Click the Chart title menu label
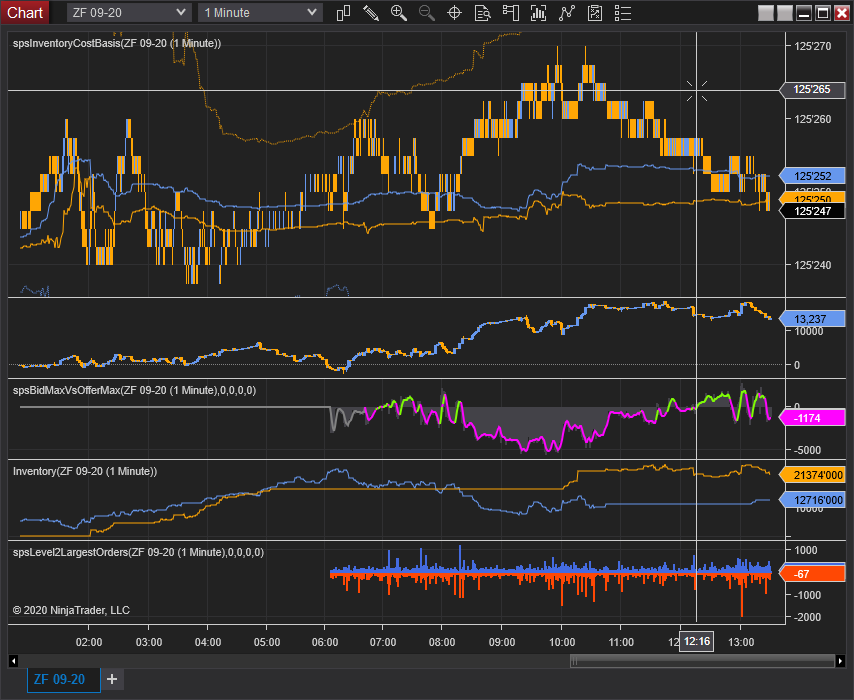The image size is (854, 700). coord(25,13)
